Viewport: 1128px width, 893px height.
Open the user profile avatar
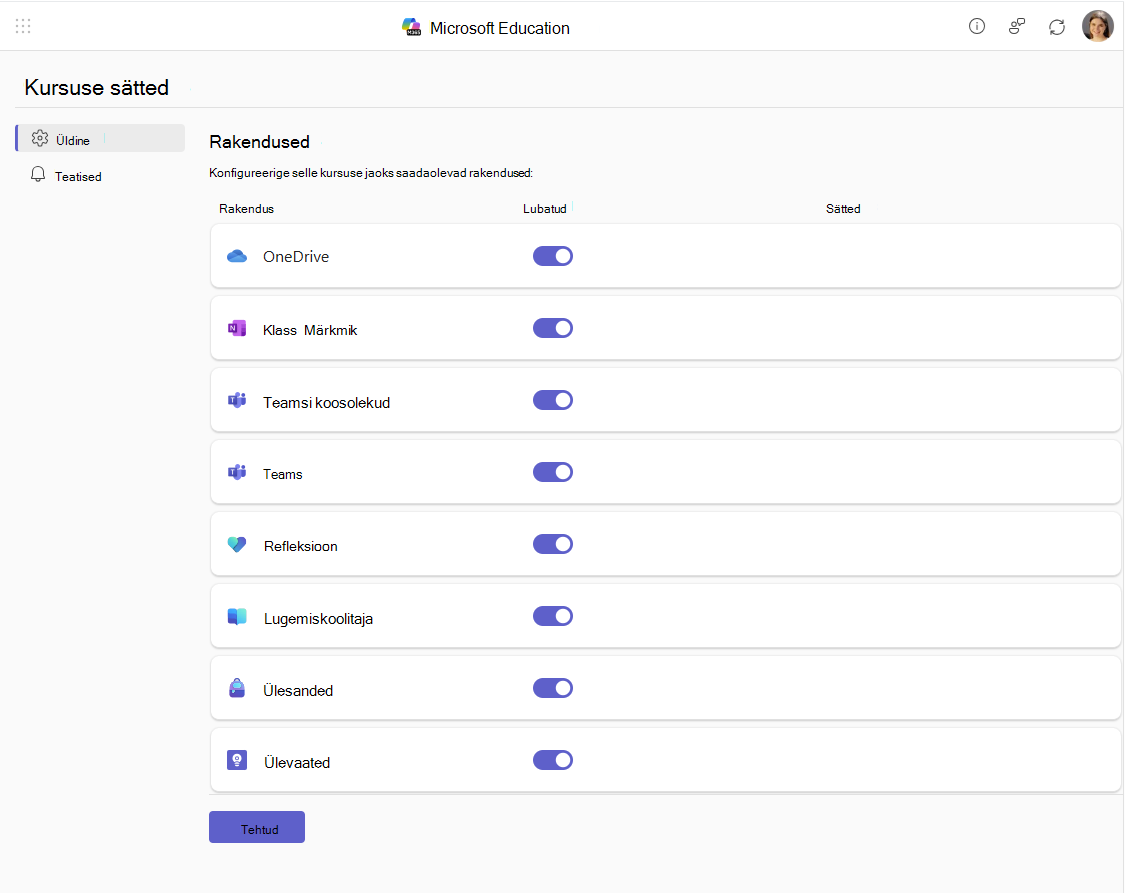pos(1097,27)
